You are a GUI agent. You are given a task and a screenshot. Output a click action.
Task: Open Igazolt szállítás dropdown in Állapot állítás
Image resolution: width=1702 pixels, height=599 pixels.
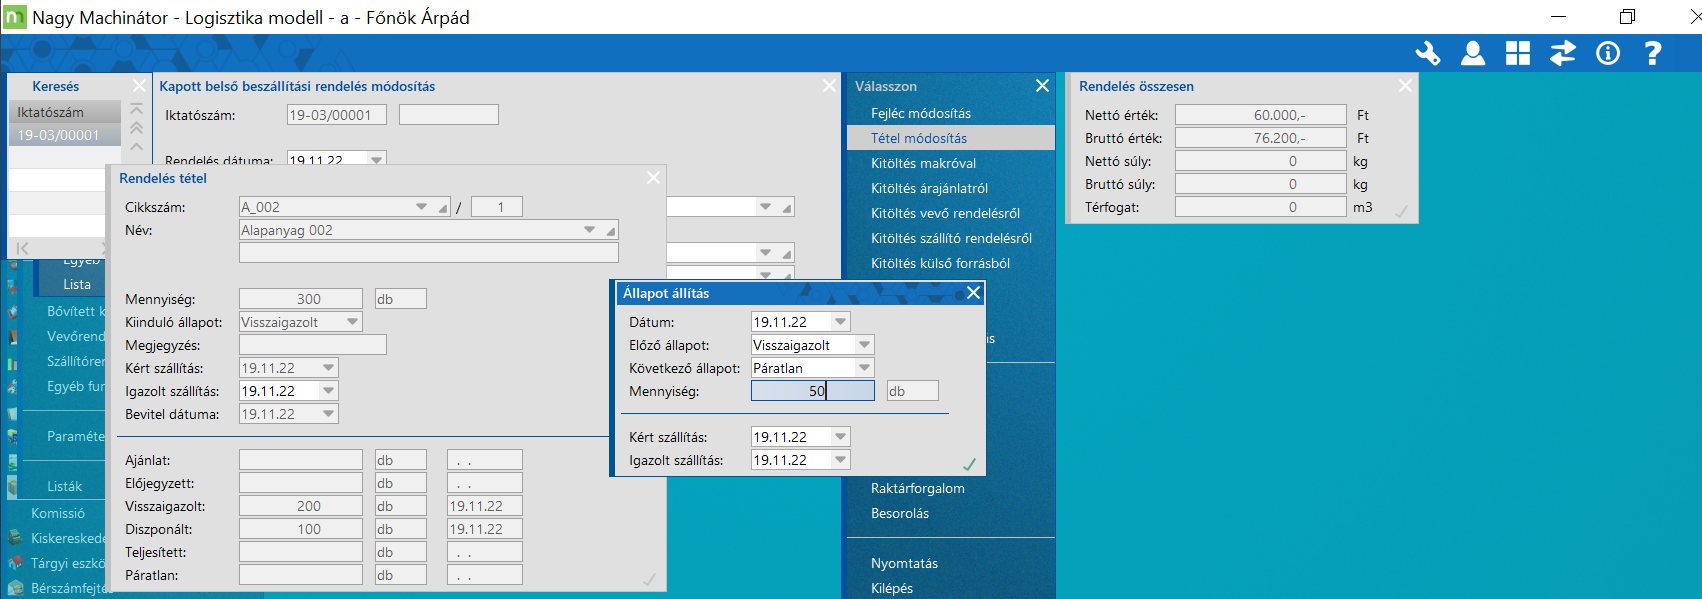[x=841, y=460]
